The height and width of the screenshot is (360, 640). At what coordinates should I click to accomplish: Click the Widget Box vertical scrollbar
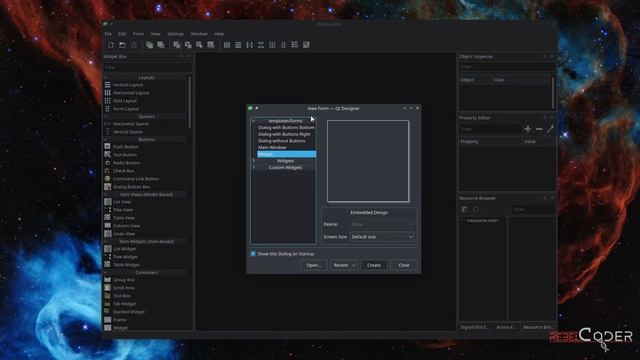[189, 102]
